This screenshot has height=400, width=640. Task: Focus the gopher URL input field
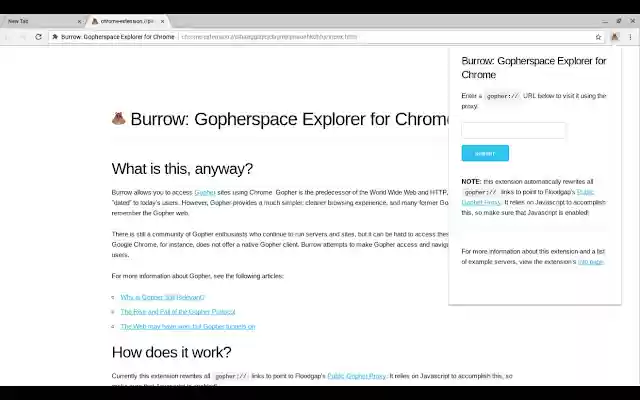[513, 130]
